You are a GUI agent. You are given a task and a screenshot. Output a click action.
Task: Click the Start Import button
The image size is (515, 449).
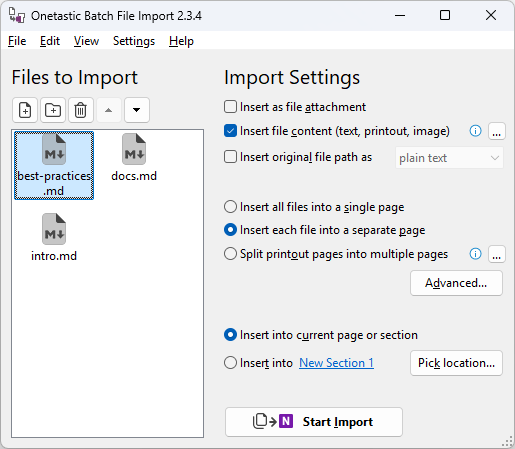tap(314, 422)
